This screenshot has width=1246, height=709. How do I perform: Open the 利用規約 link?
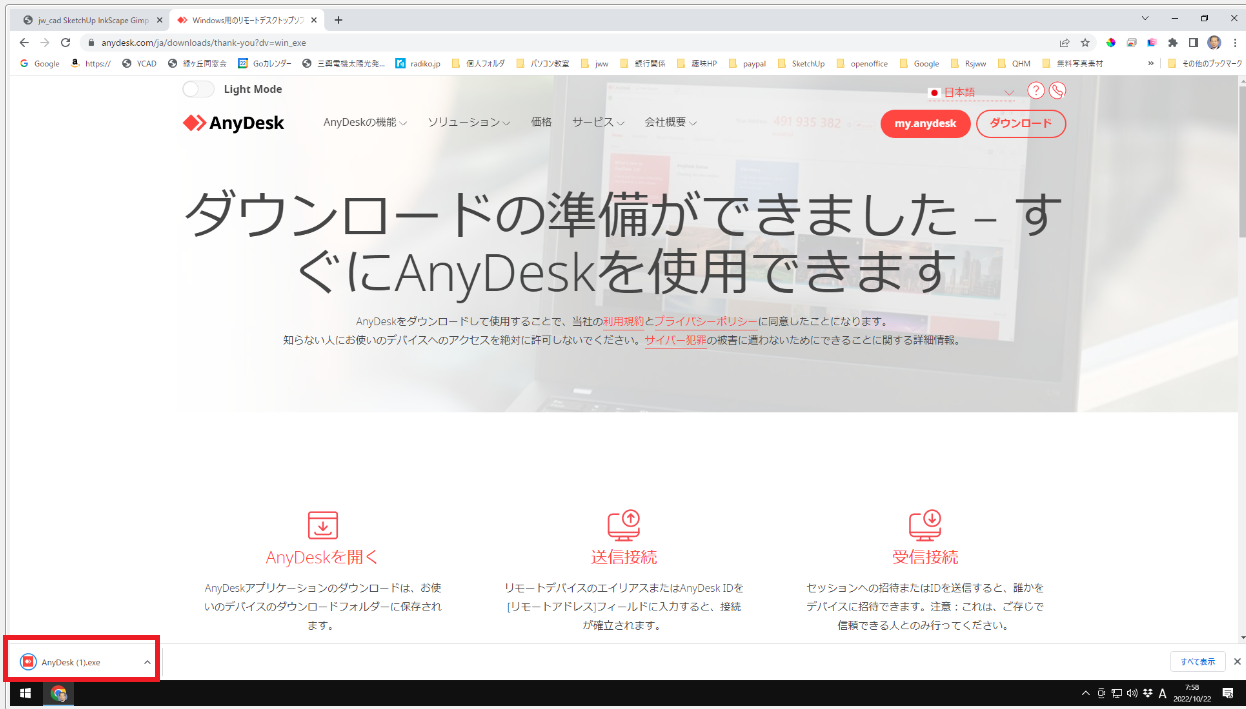tap(623, 321)
